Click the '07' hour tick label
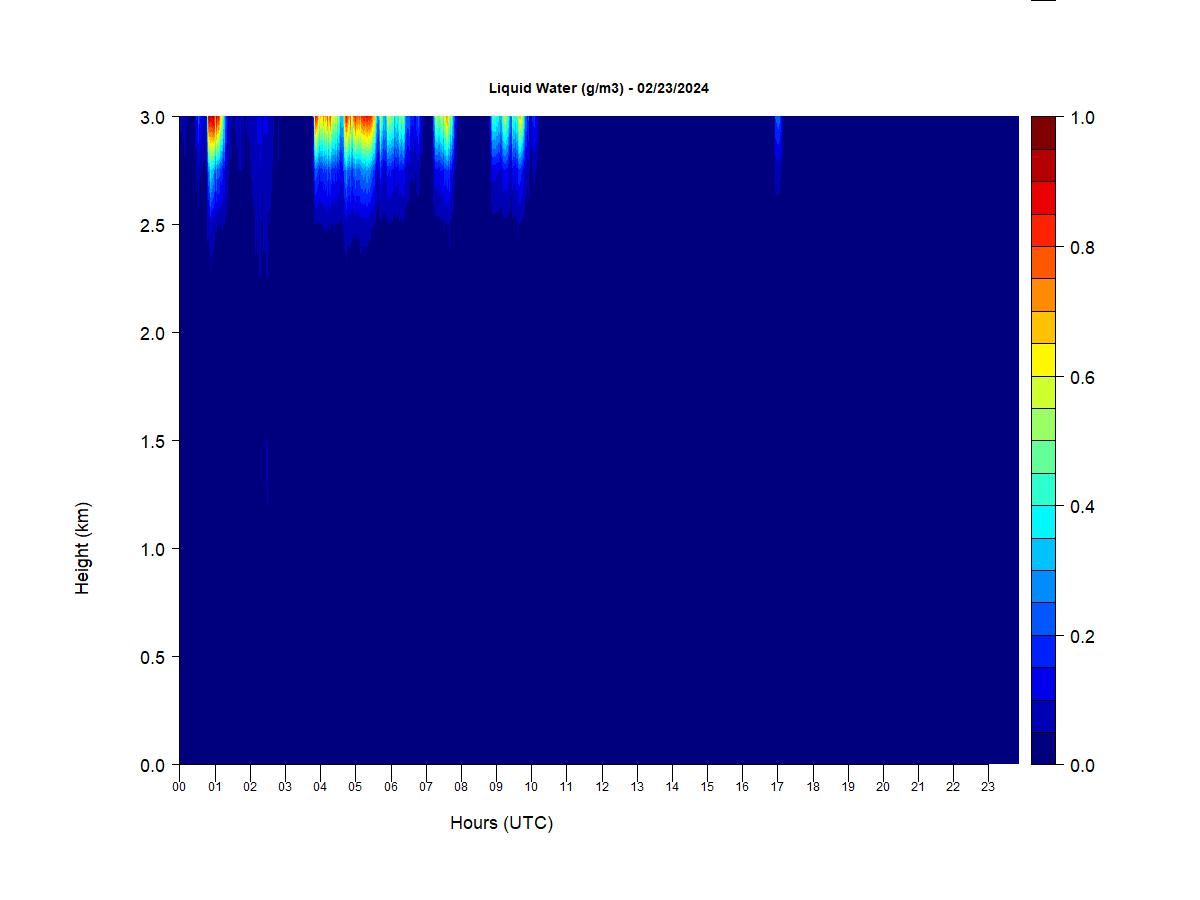 pyautogui.click(x=426, y=787)
